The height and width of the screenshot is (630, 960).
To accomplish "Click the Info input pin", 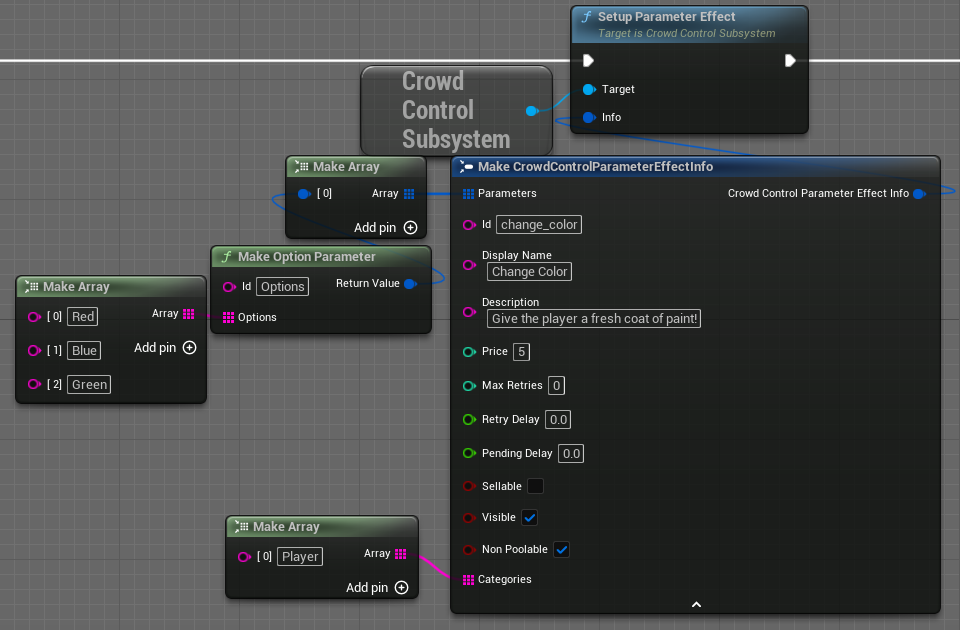I will coord(589,117).
